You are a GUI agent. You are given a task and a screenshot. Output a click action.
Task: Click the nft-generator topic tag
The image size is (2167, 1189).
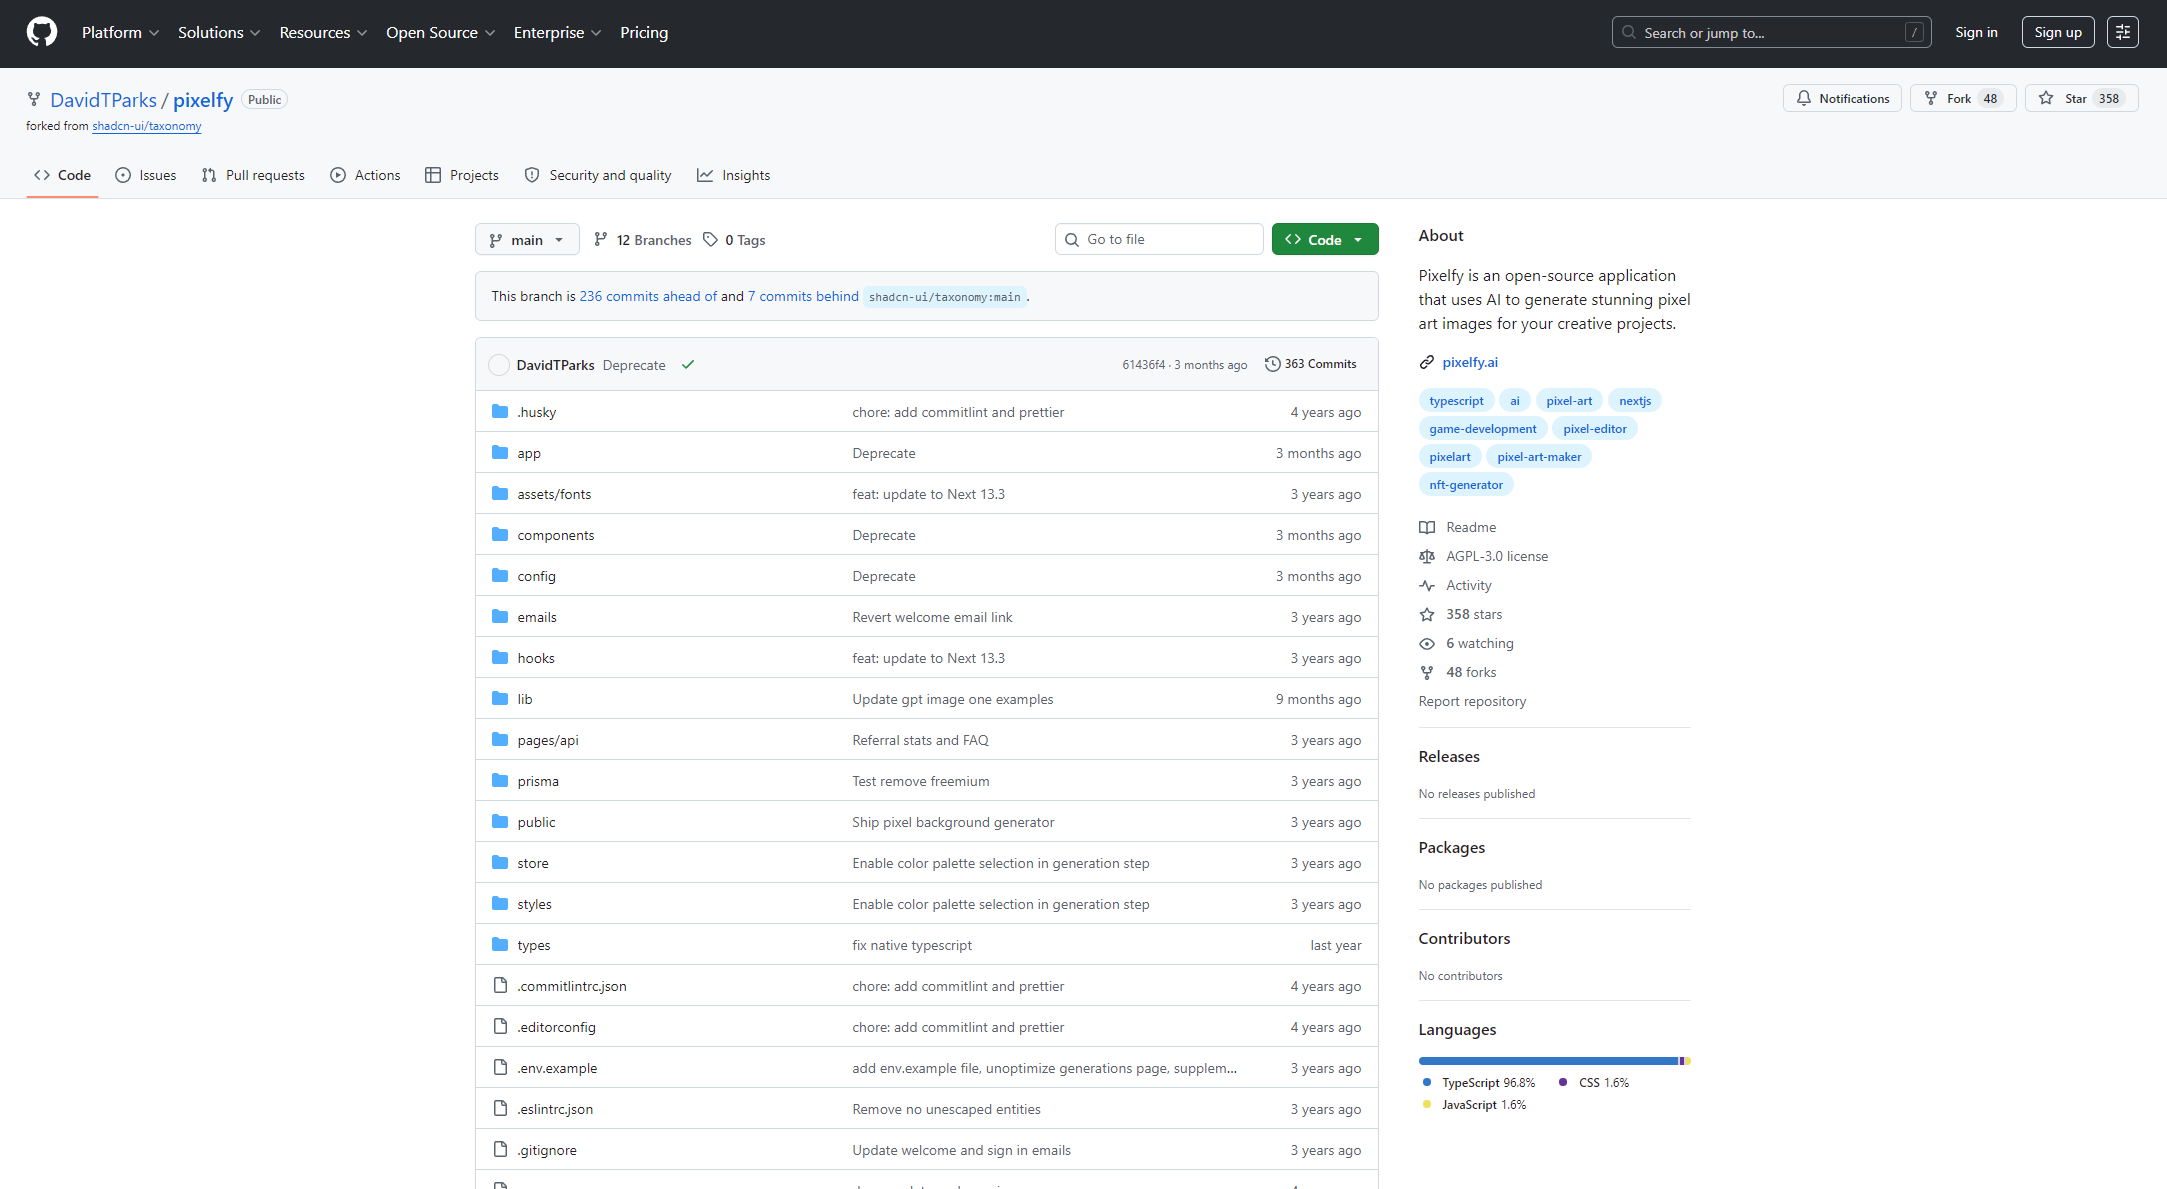pos(1466,485)
